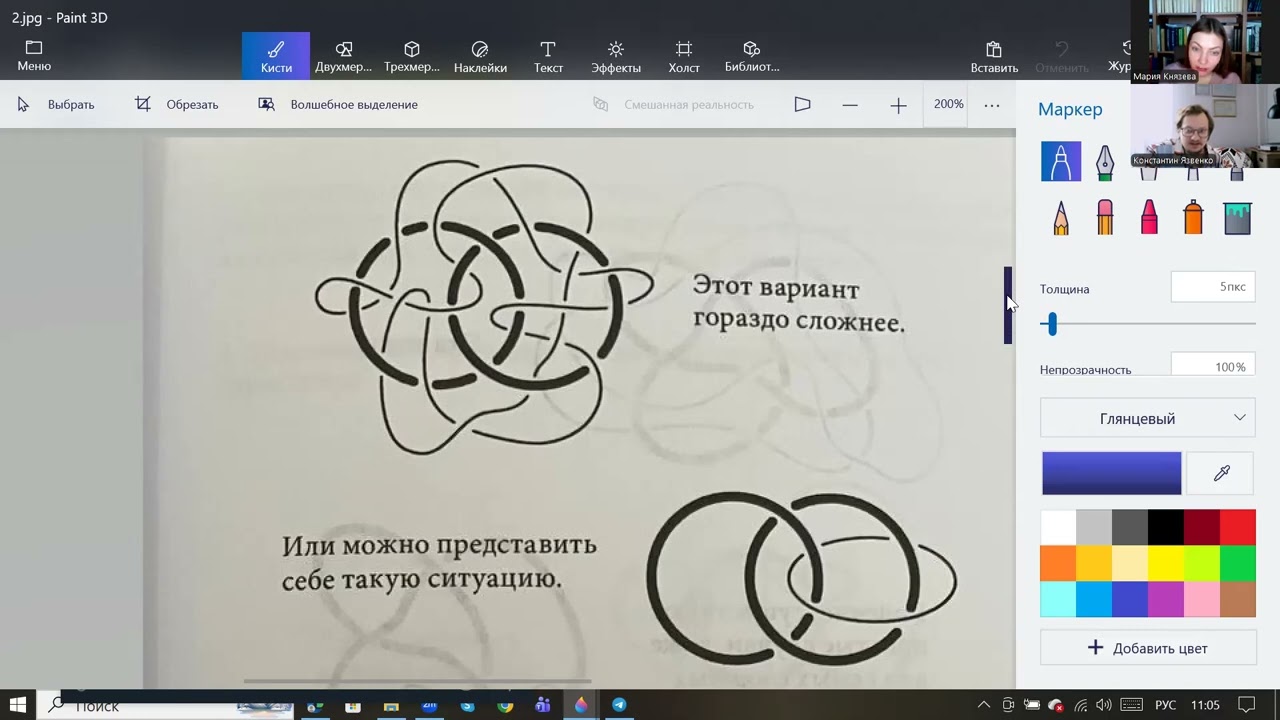Screen dimensions: 1280x720
Task: Open the Холст canvas tab
Action: pyautogui.click(x=684, y=56)
